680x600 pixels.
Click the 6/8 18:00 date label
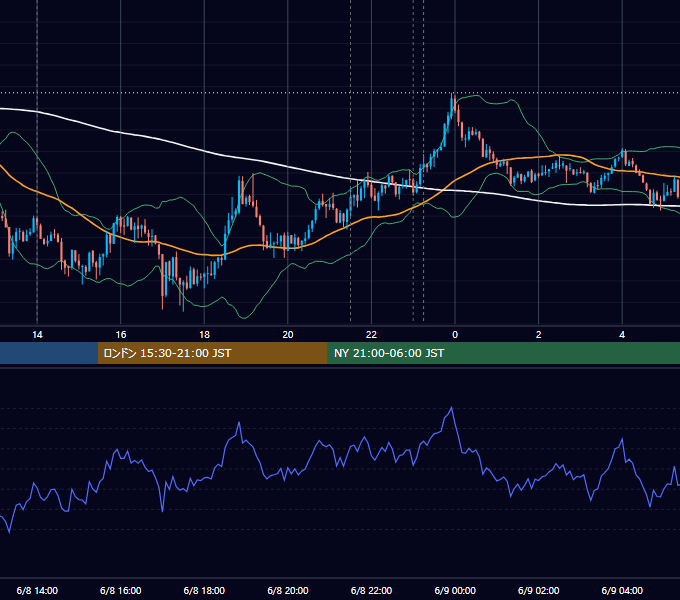click(x=204, y=590)
